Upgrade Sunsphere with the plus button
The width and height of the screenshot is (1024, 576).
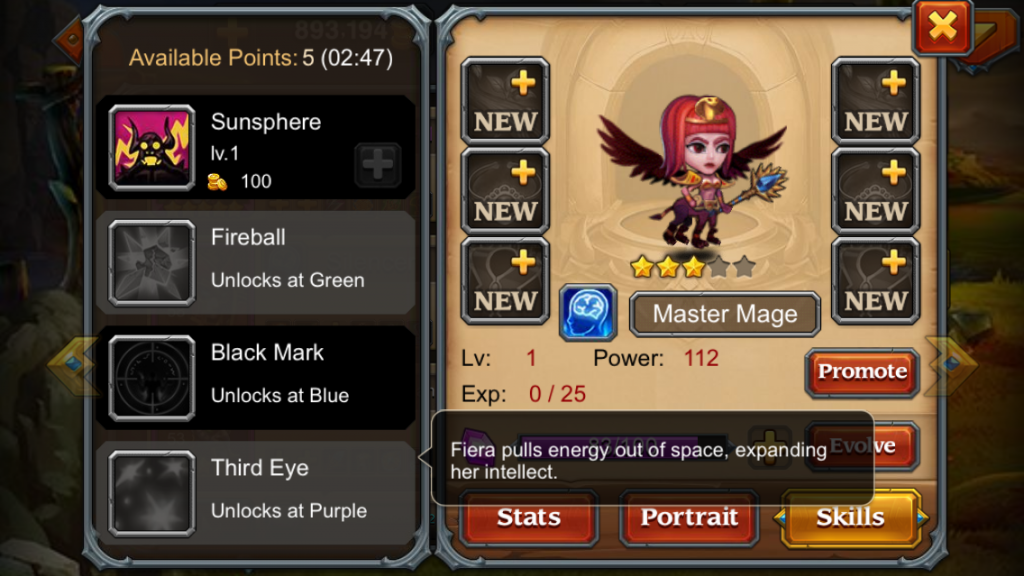[x=377, y=165]
